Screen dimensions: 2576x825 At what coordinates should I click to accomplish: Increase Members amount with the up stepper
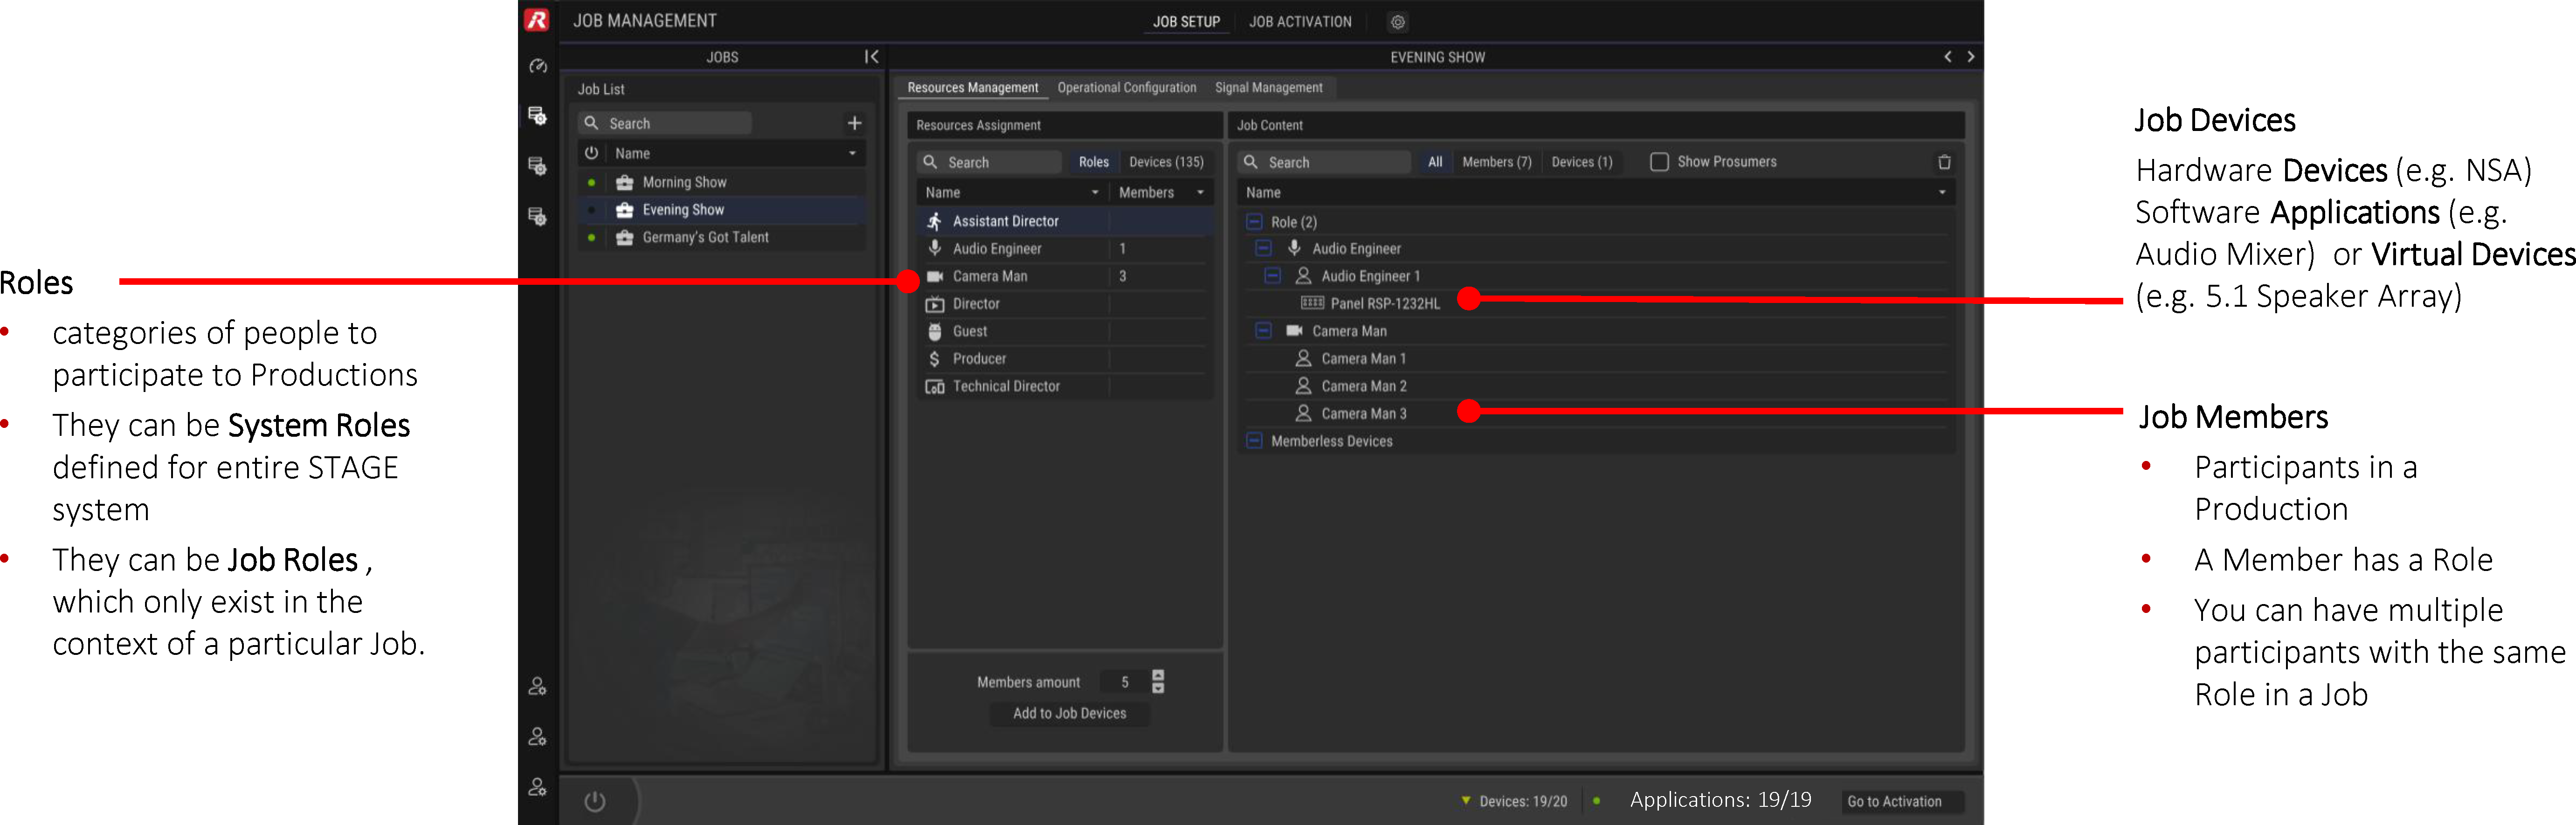(x=1158, y=675)
